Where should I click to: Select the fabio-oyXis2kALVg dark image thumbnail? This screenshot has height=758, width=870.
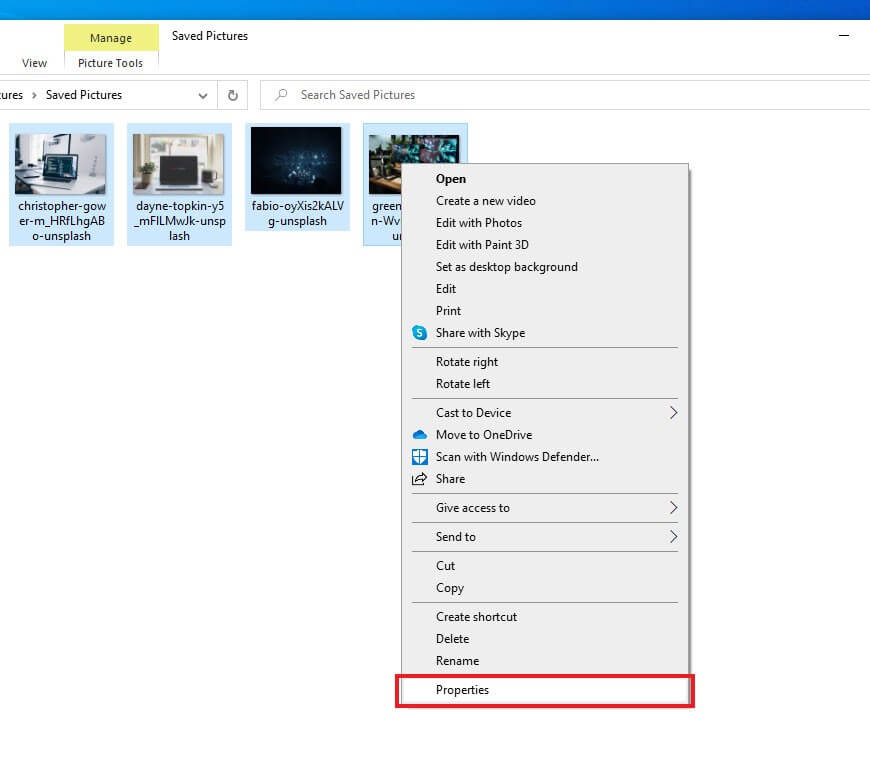[x=296, y=161]
